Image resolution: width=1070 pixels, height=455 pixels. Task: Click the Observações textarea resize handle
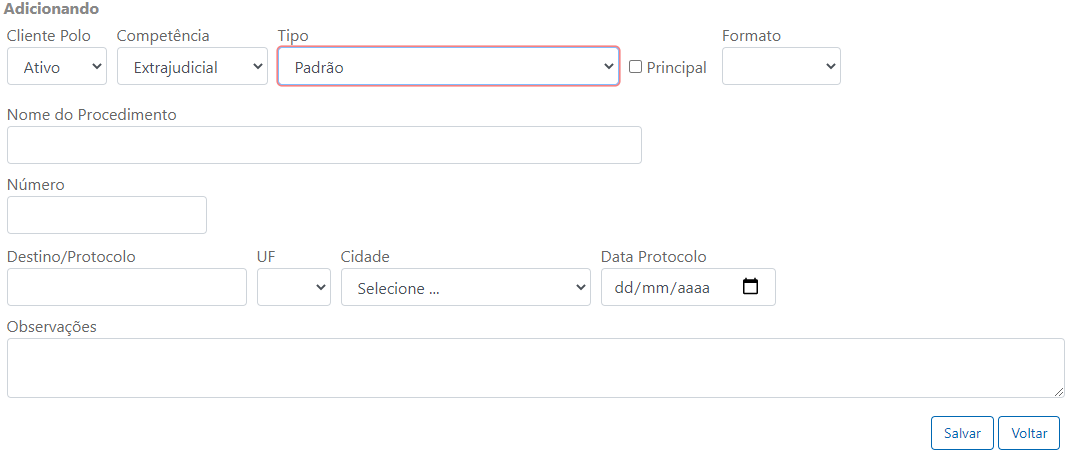(x=1058, y=392)
